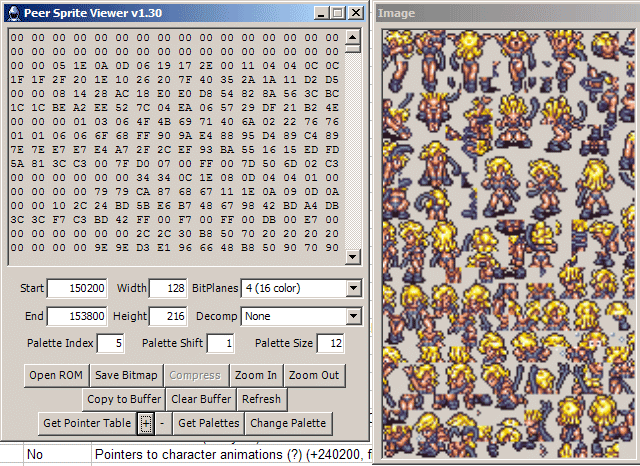
Task: Click the 'No' cell in background spreadsheet
Action: 58,454
